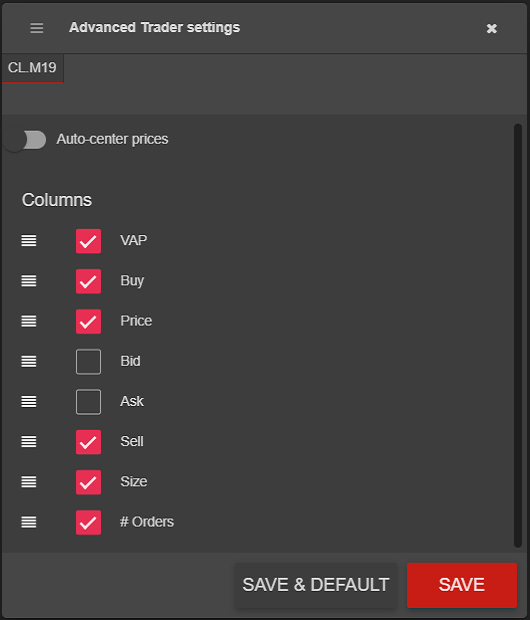The width and height of the screenshot is (530, 620).
Task: Click the SAVE button
Action: [x=462, y=585]
